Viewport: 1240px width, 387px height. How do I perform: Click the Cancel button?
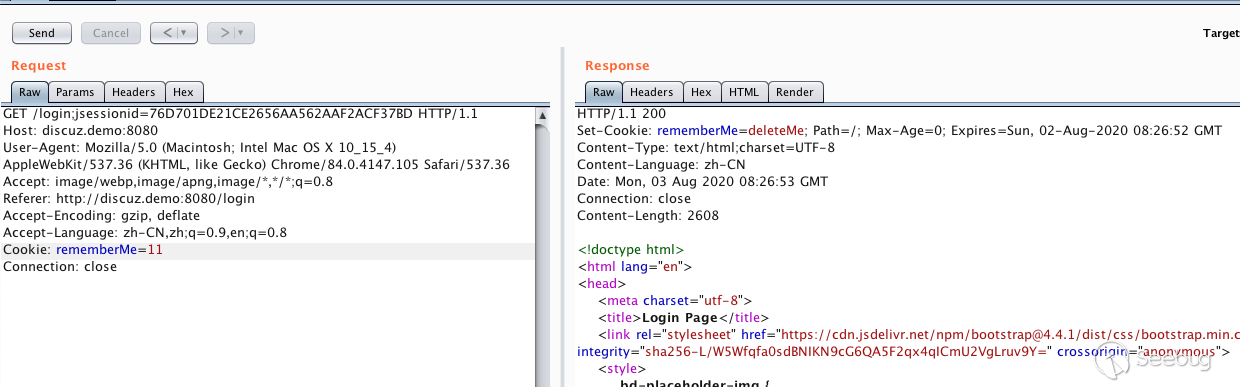click(x=110, y=33)
